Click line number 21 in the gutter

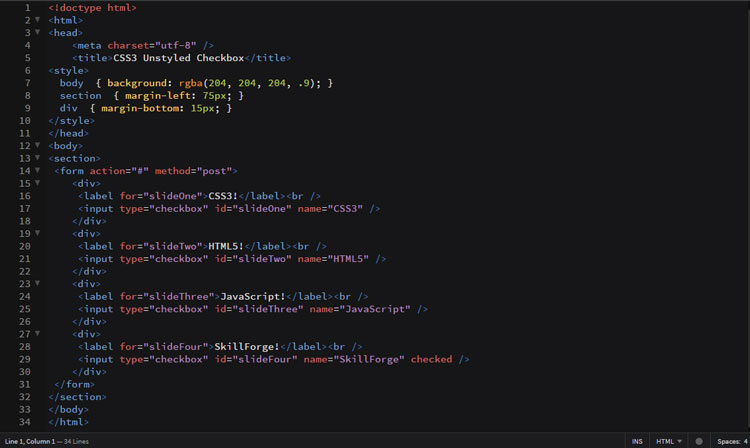pos(25,259)
